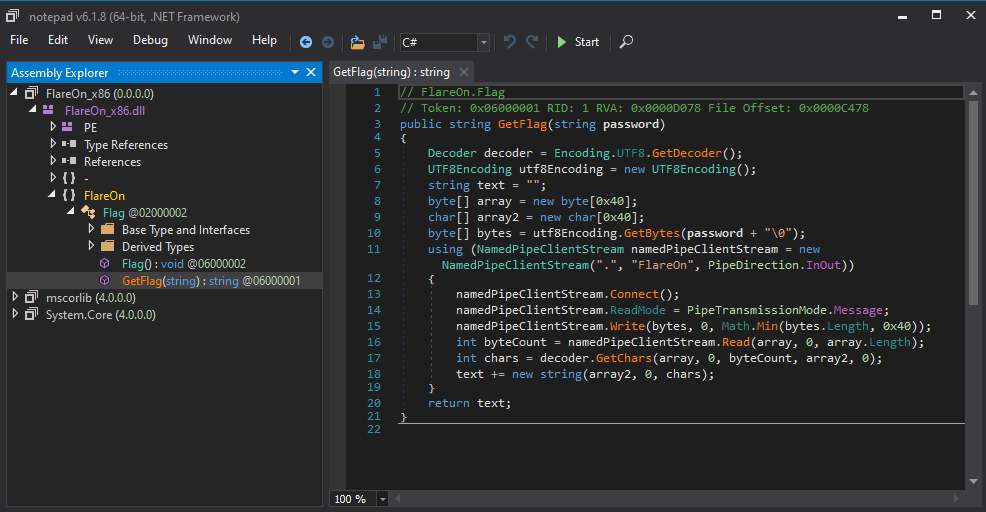Expand Base Type and Interfaces node
This screenshot has height=512, width=986.
pyautogui.click(x=91, y=228)
